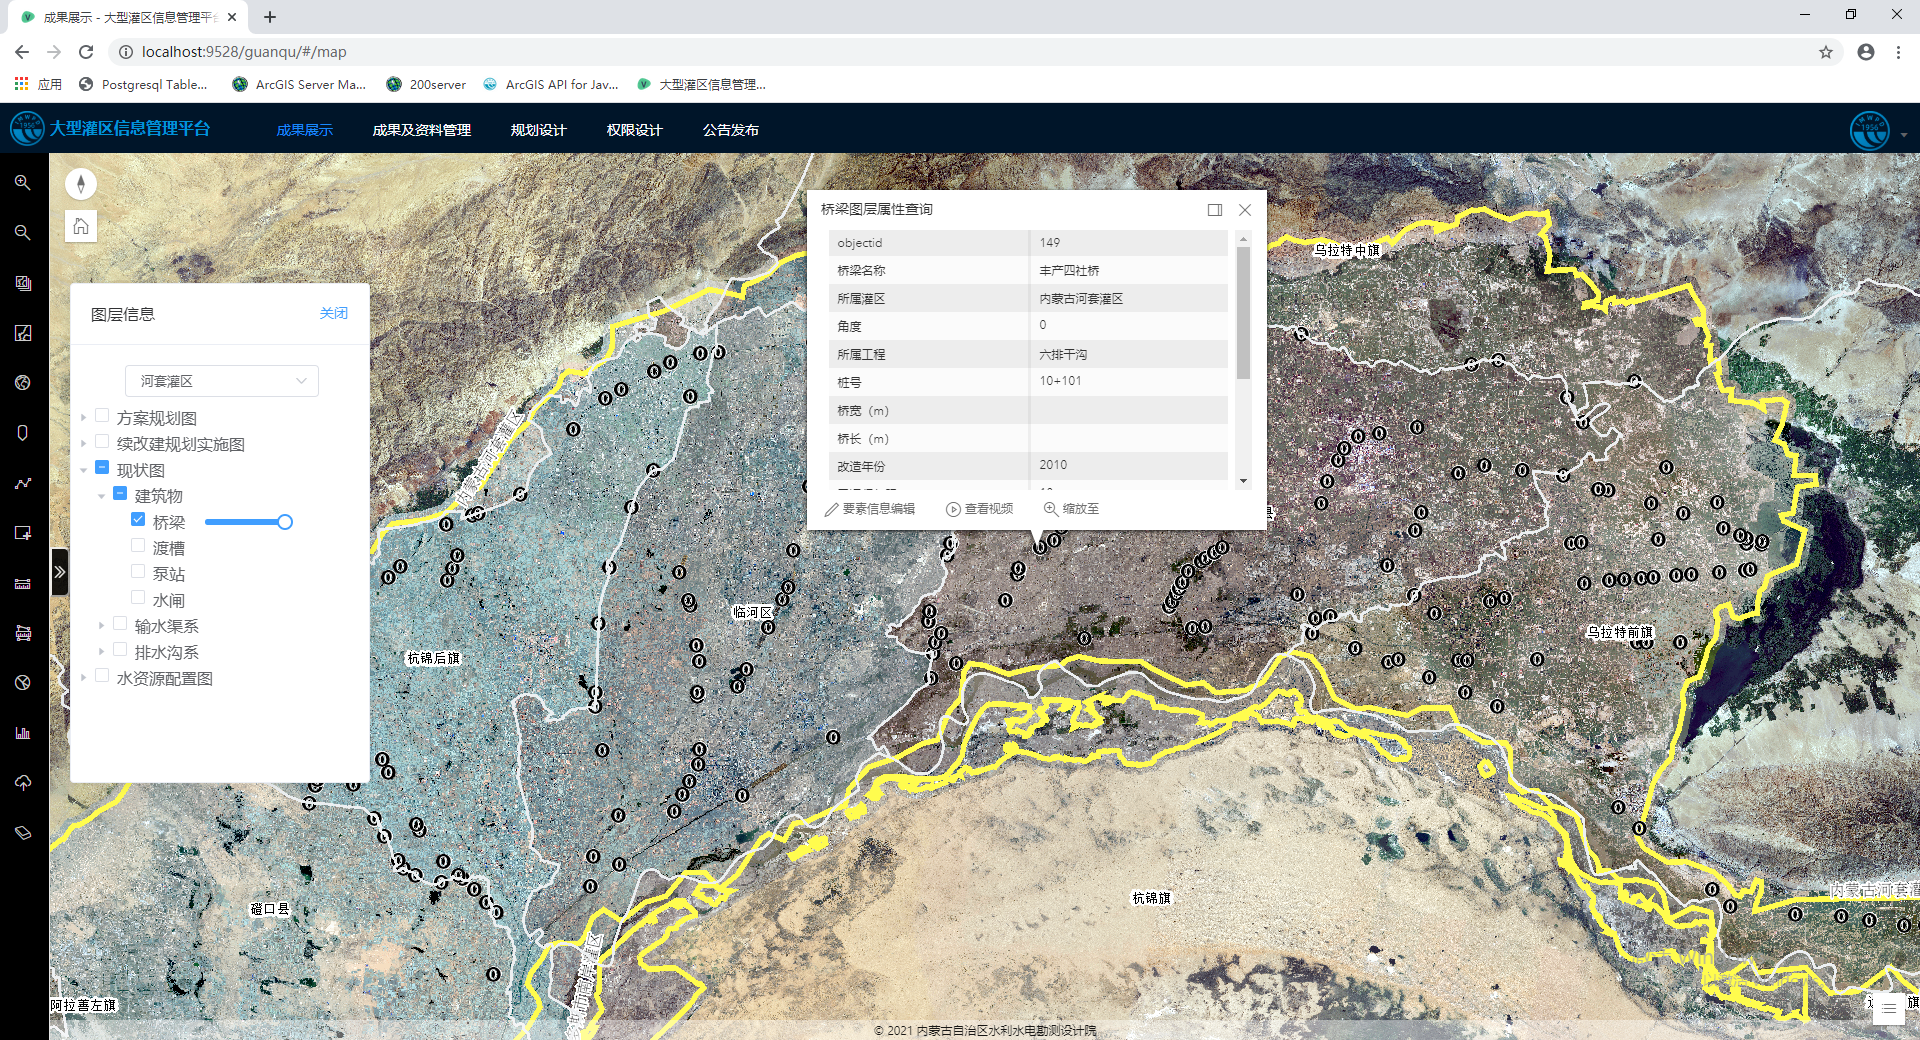
Task: Check the 方案规划图 layer checkbox
Action: (102, 416)
